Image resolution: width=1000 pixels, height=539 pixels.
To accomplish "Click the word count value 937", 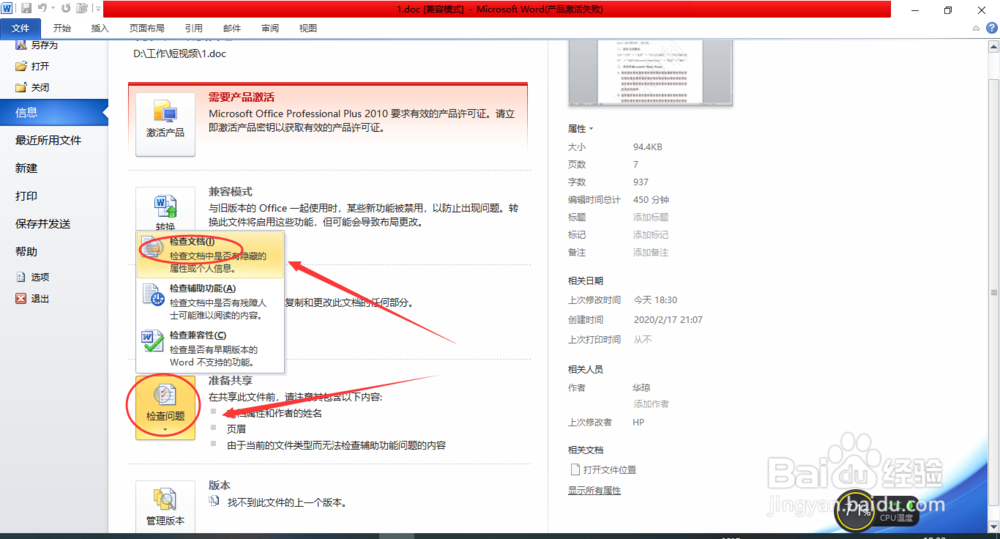I will (640, 182).
